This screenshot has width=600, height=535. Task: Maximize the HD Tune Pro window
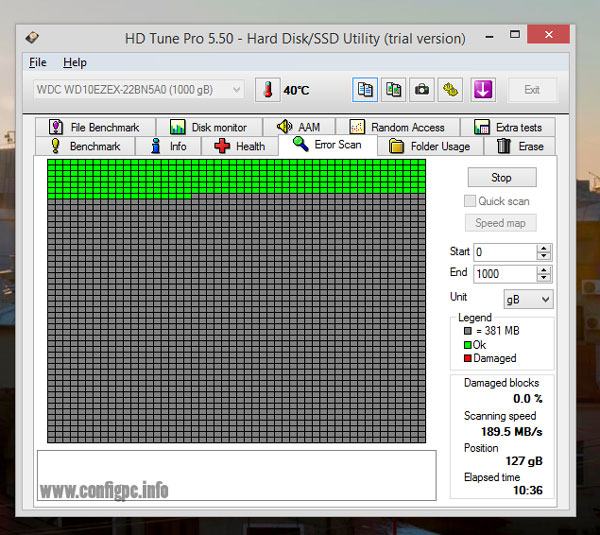tap(515, 35)
